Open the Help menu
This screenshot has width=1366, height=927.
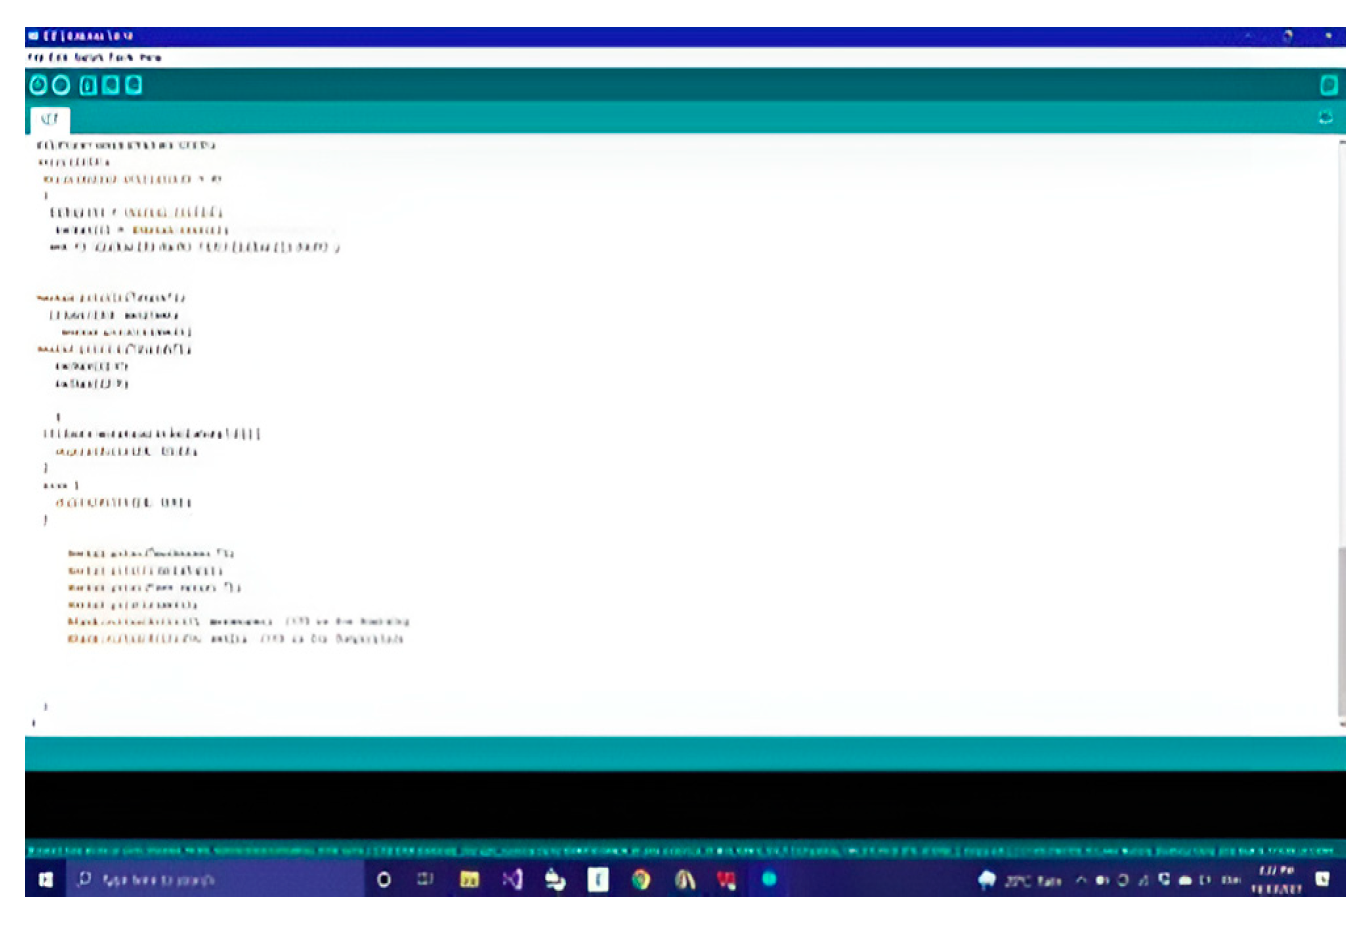coord(151,58)
